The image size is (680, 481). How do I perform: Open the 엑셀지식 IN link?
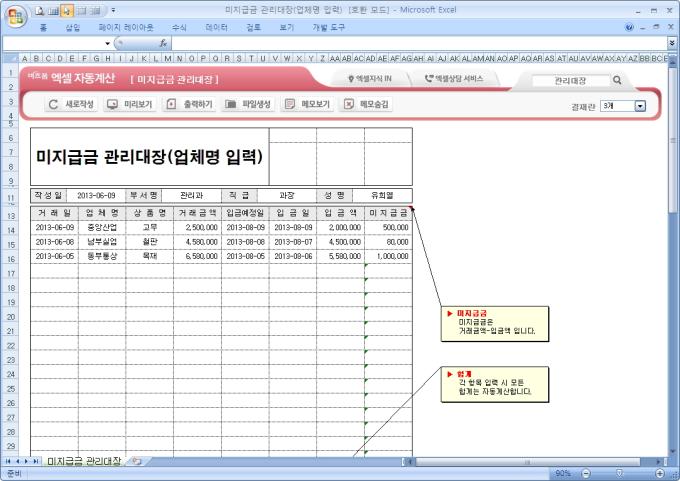coord(368,79)
